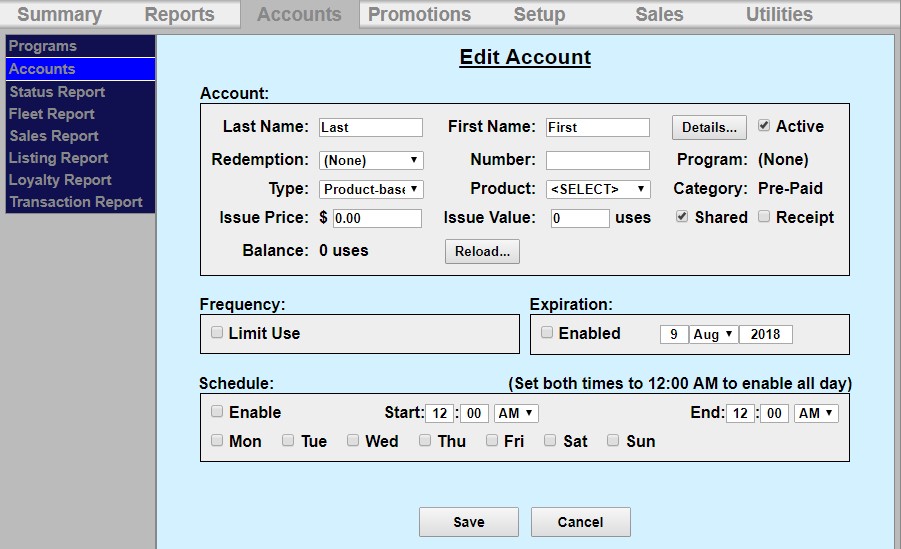Image resolution: width=901 pixels, height=549 pixels.
Task: Open the Start time AM/PM dropdown
Action: [x=516, y=413]
